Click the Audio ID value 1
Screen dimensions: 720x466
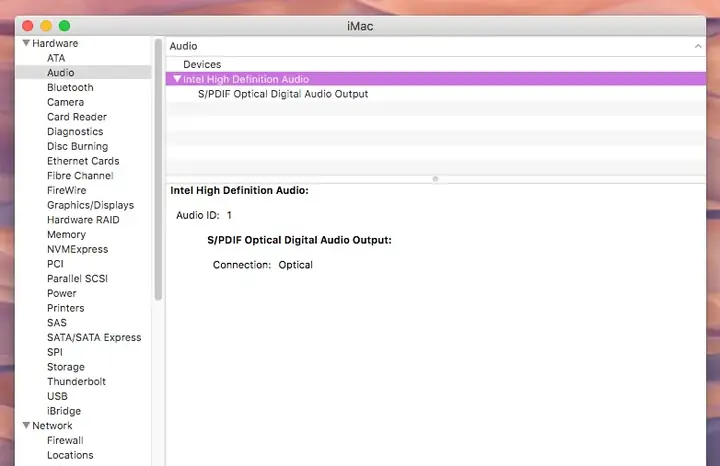coord(229,215)
